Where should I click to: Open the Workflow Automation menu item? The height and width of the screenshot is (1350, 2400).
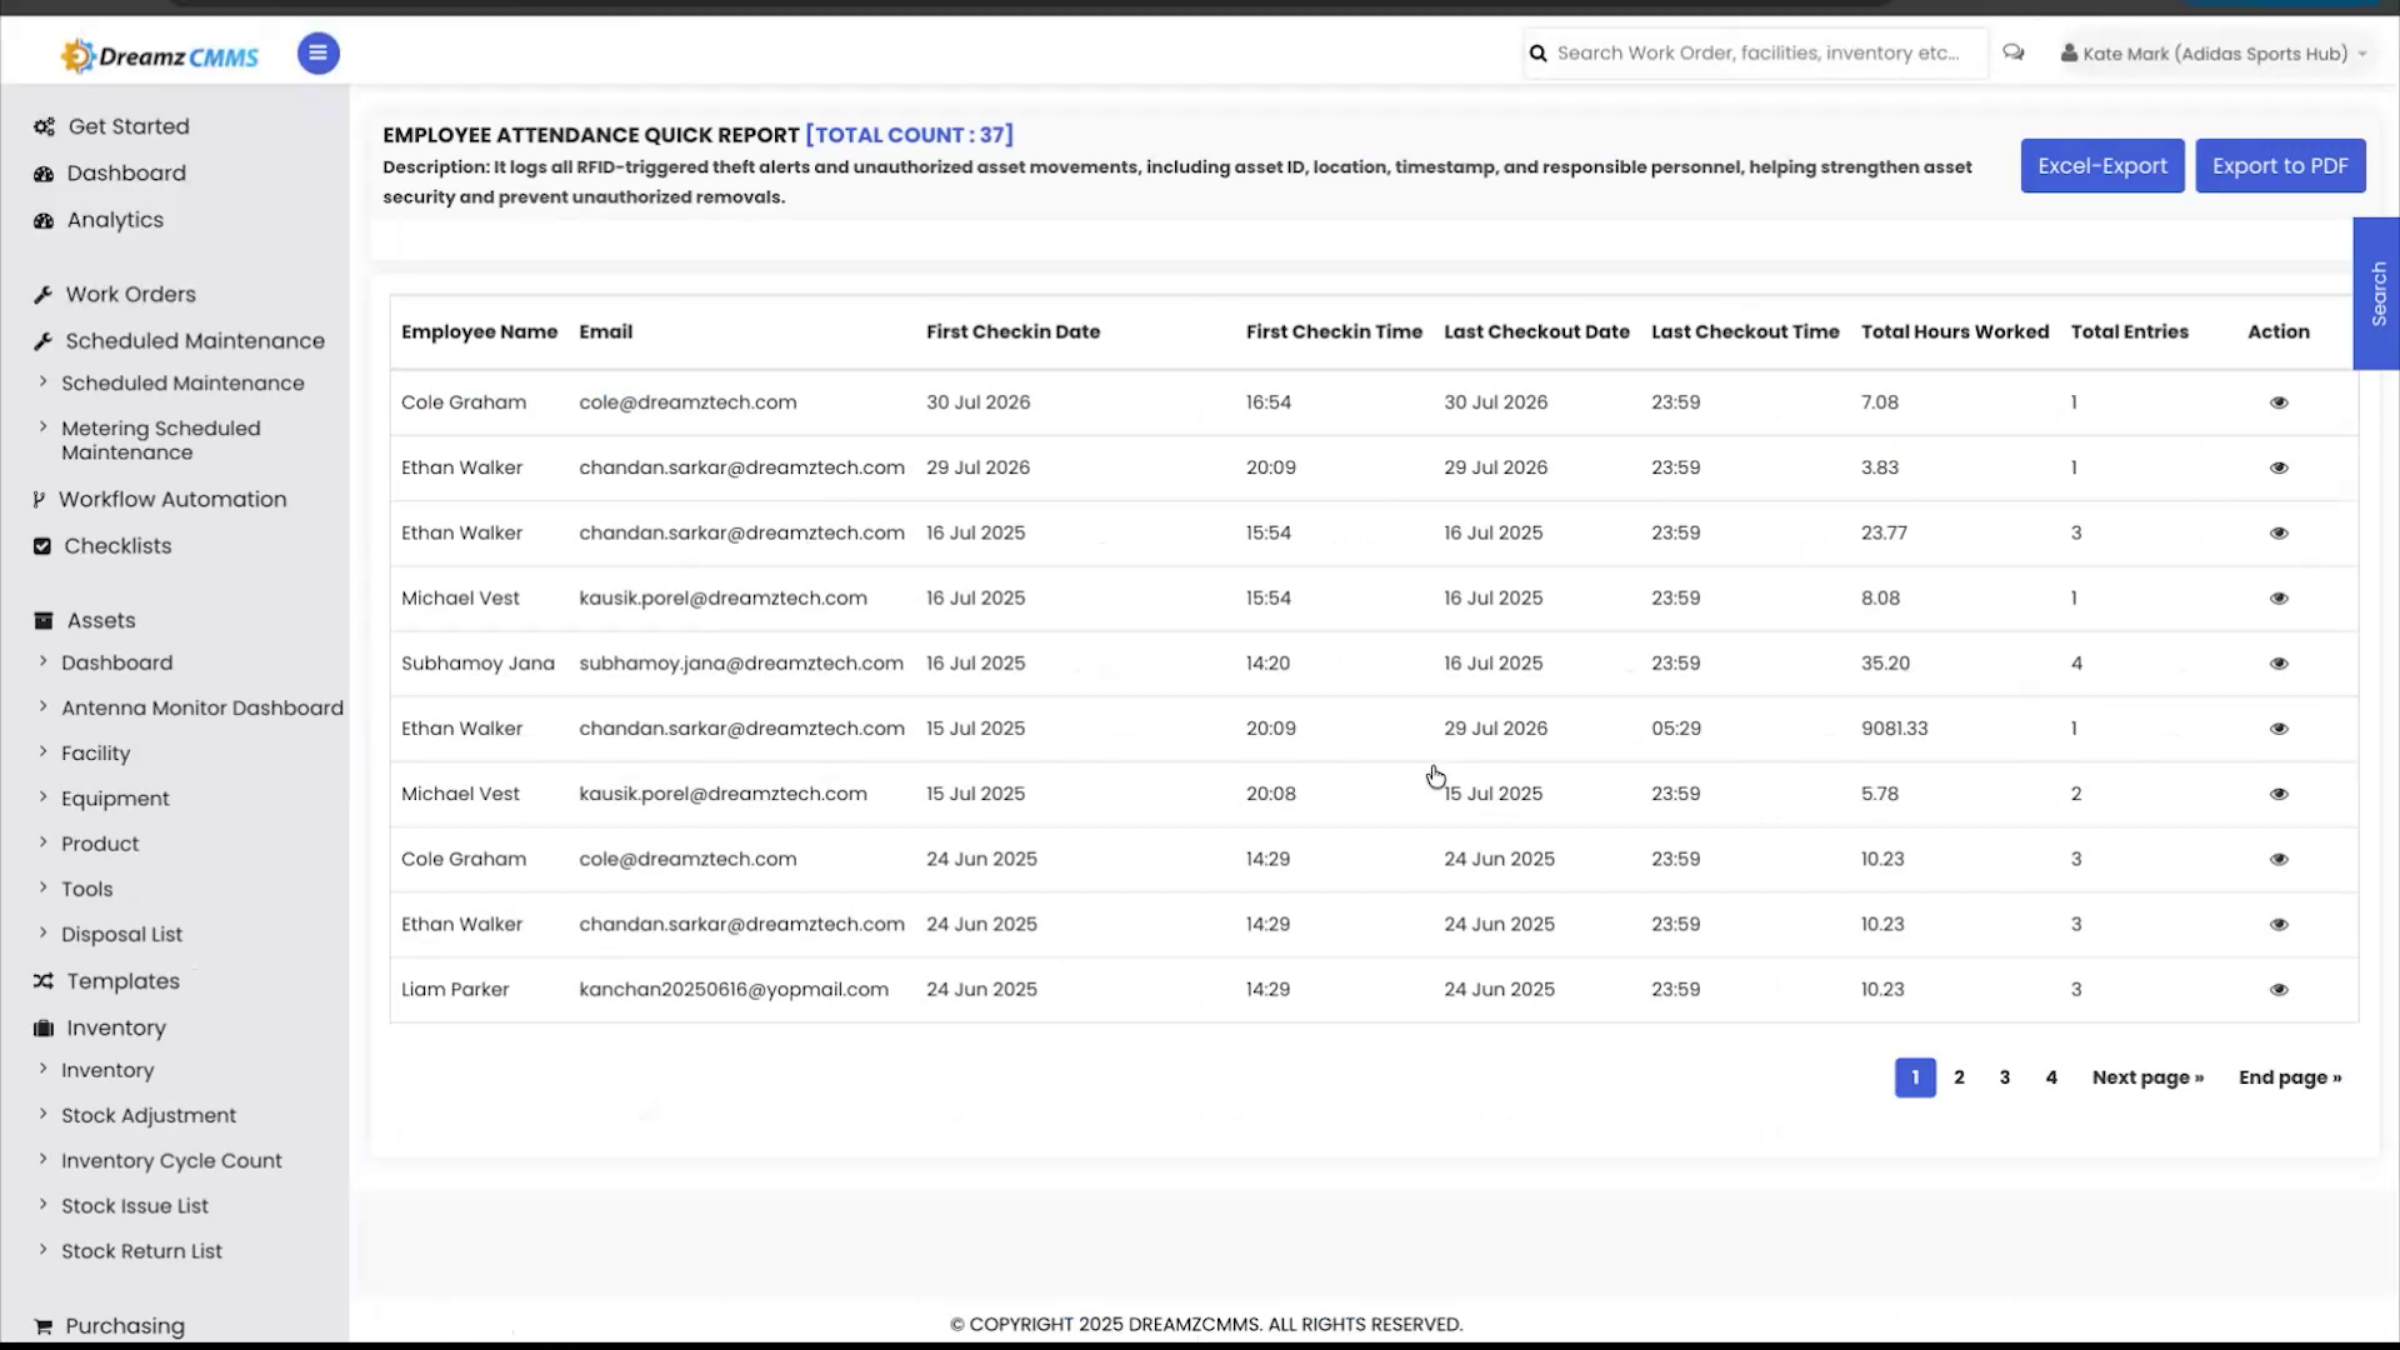pyautogui.click(x=172, y=499)
